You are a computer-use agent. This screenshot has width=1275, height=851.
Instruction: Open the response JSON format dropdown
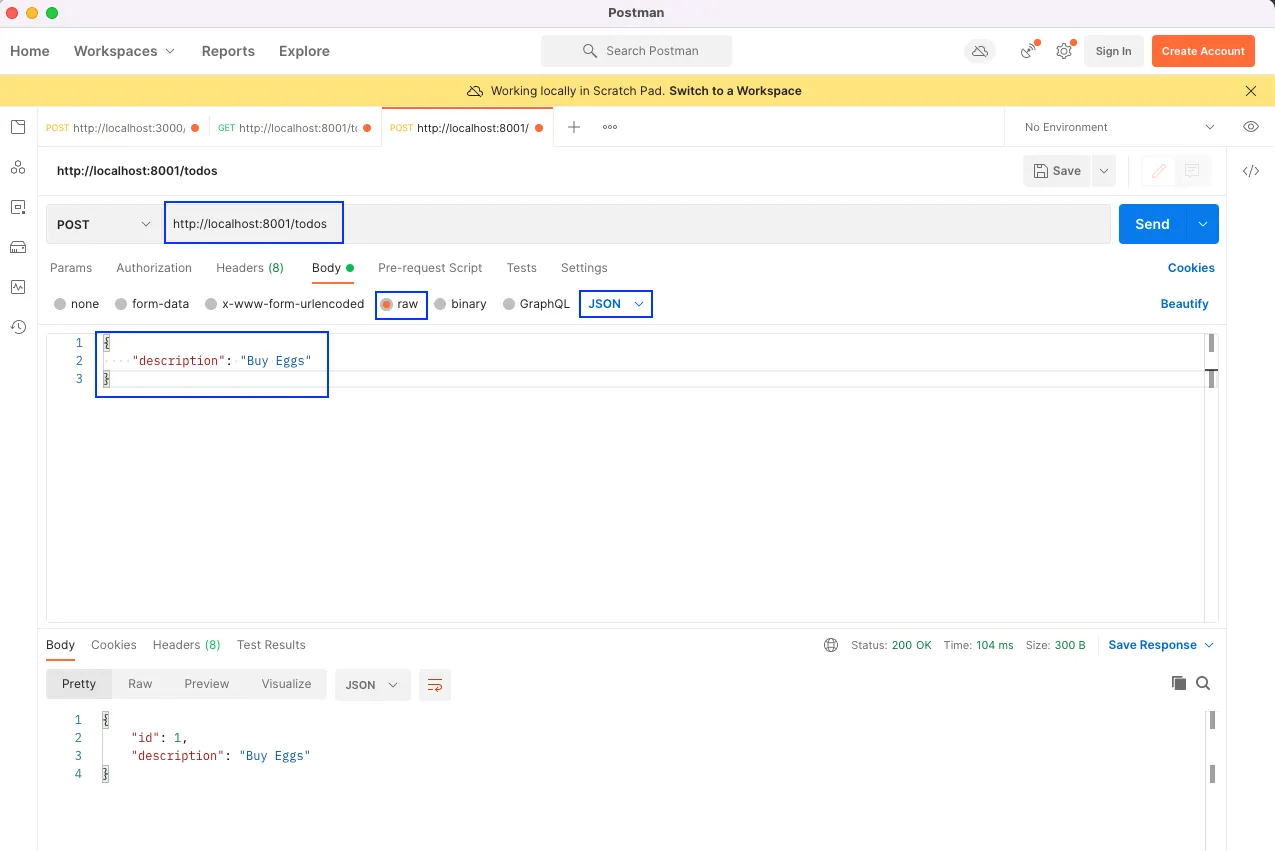click(372, 685)
